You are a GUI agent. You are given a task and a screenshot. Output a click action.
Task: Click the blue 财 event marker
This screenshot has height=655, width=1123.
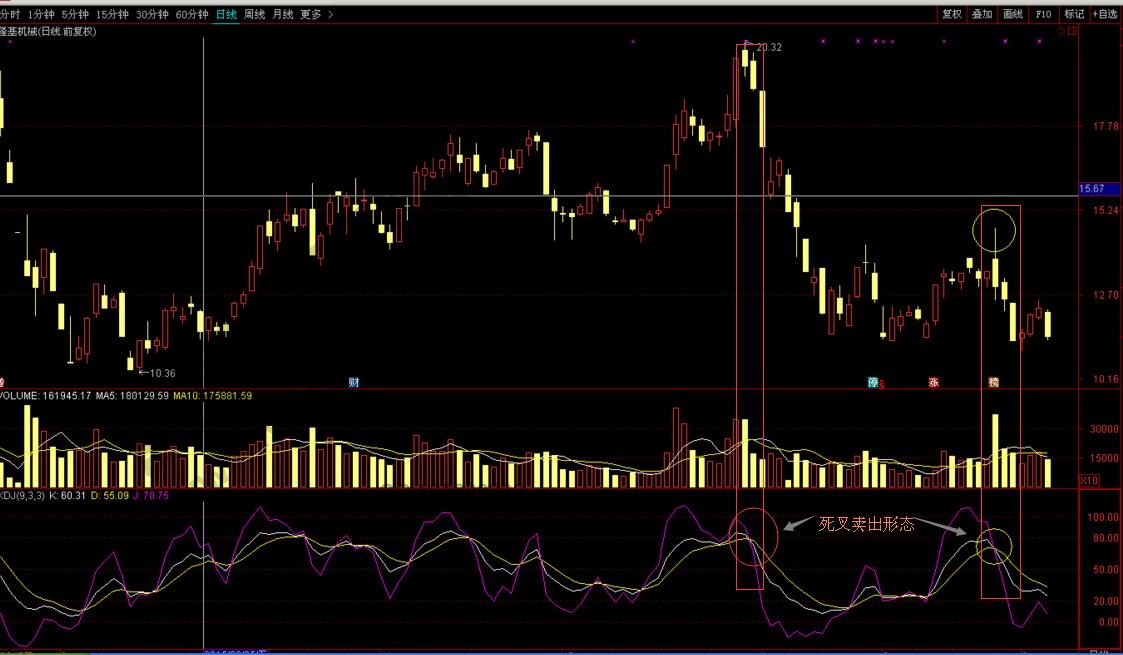(x=353, y=382)
